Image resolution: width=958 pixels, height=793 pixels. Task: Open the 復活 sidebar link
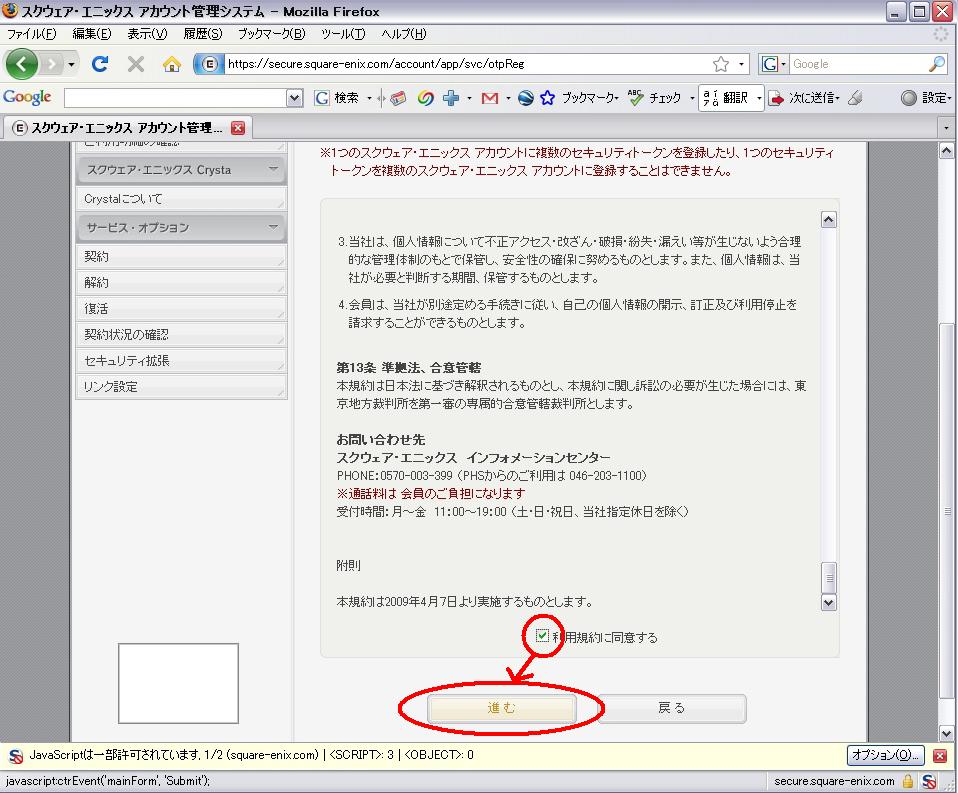coord(181,309)
